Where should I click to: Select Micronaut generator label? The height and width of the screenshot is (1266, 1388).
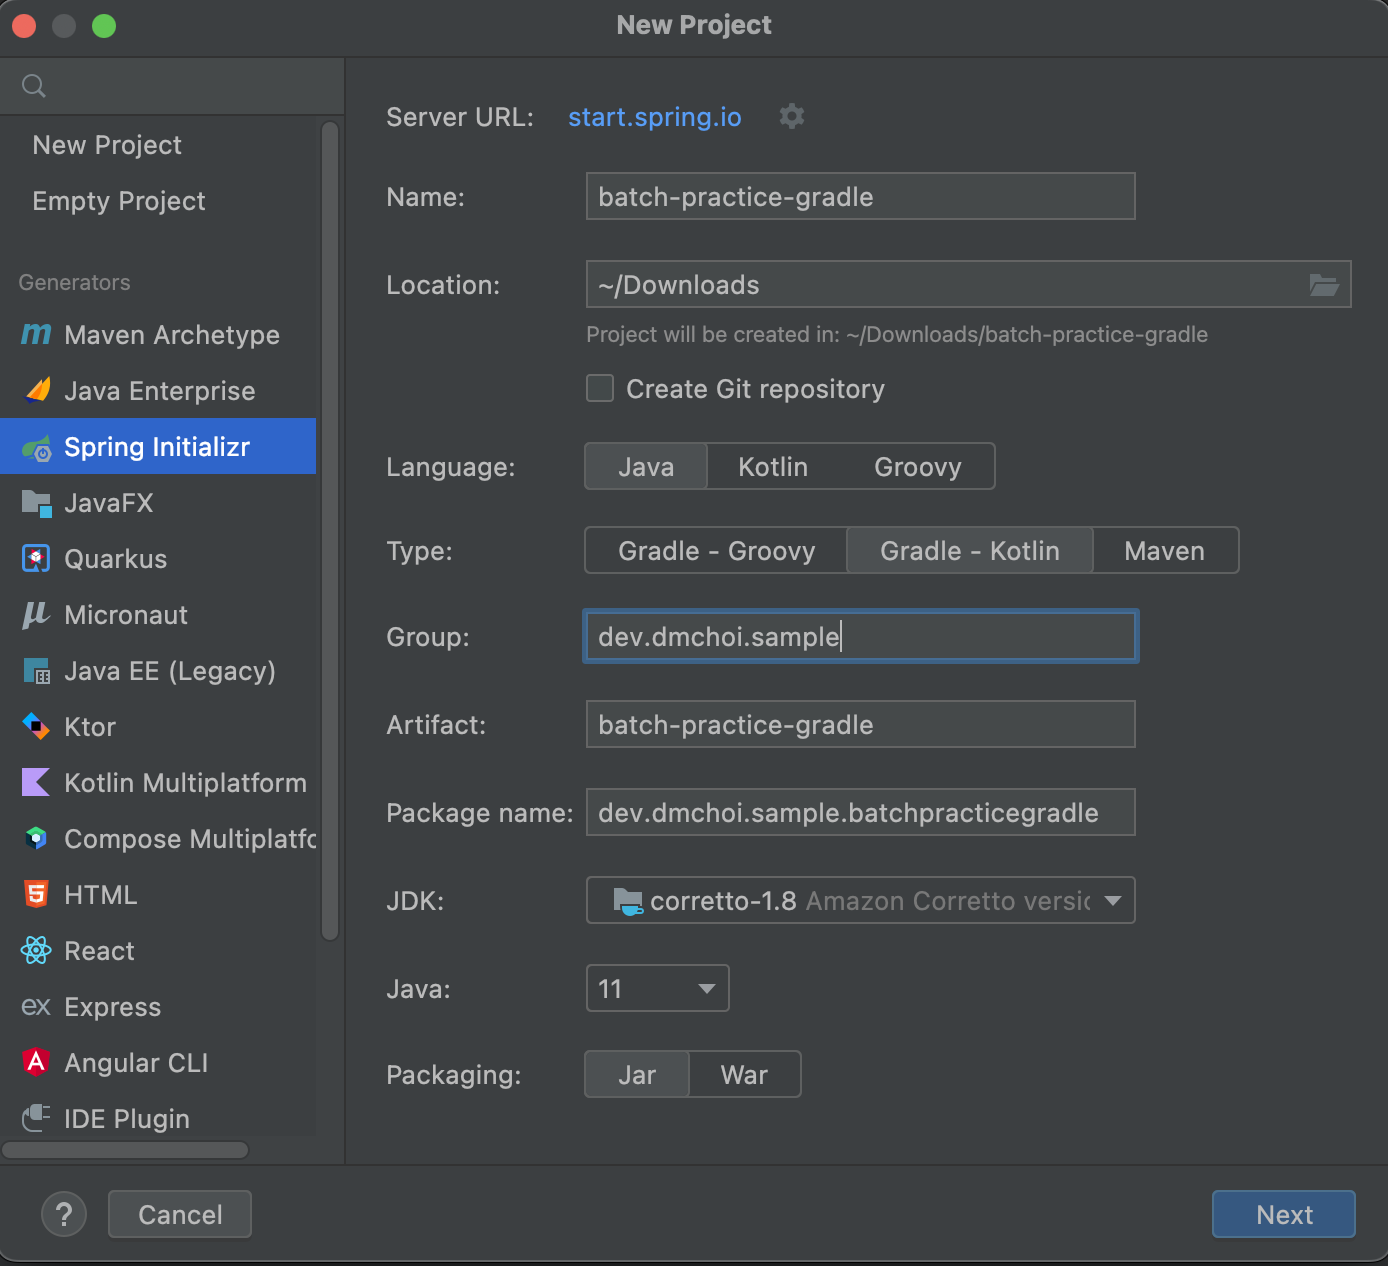[x=126, y=615]
